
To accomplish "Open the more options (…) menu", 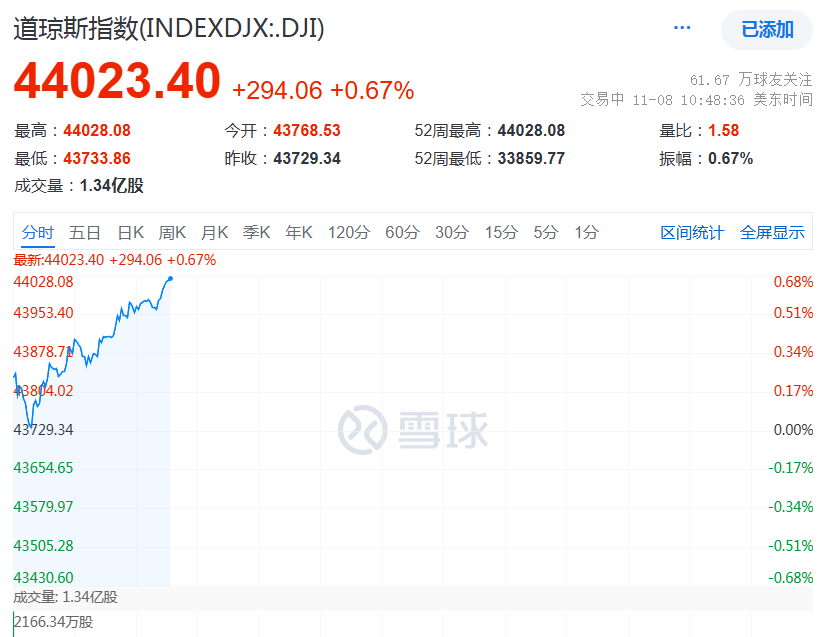I will (681, 27).
